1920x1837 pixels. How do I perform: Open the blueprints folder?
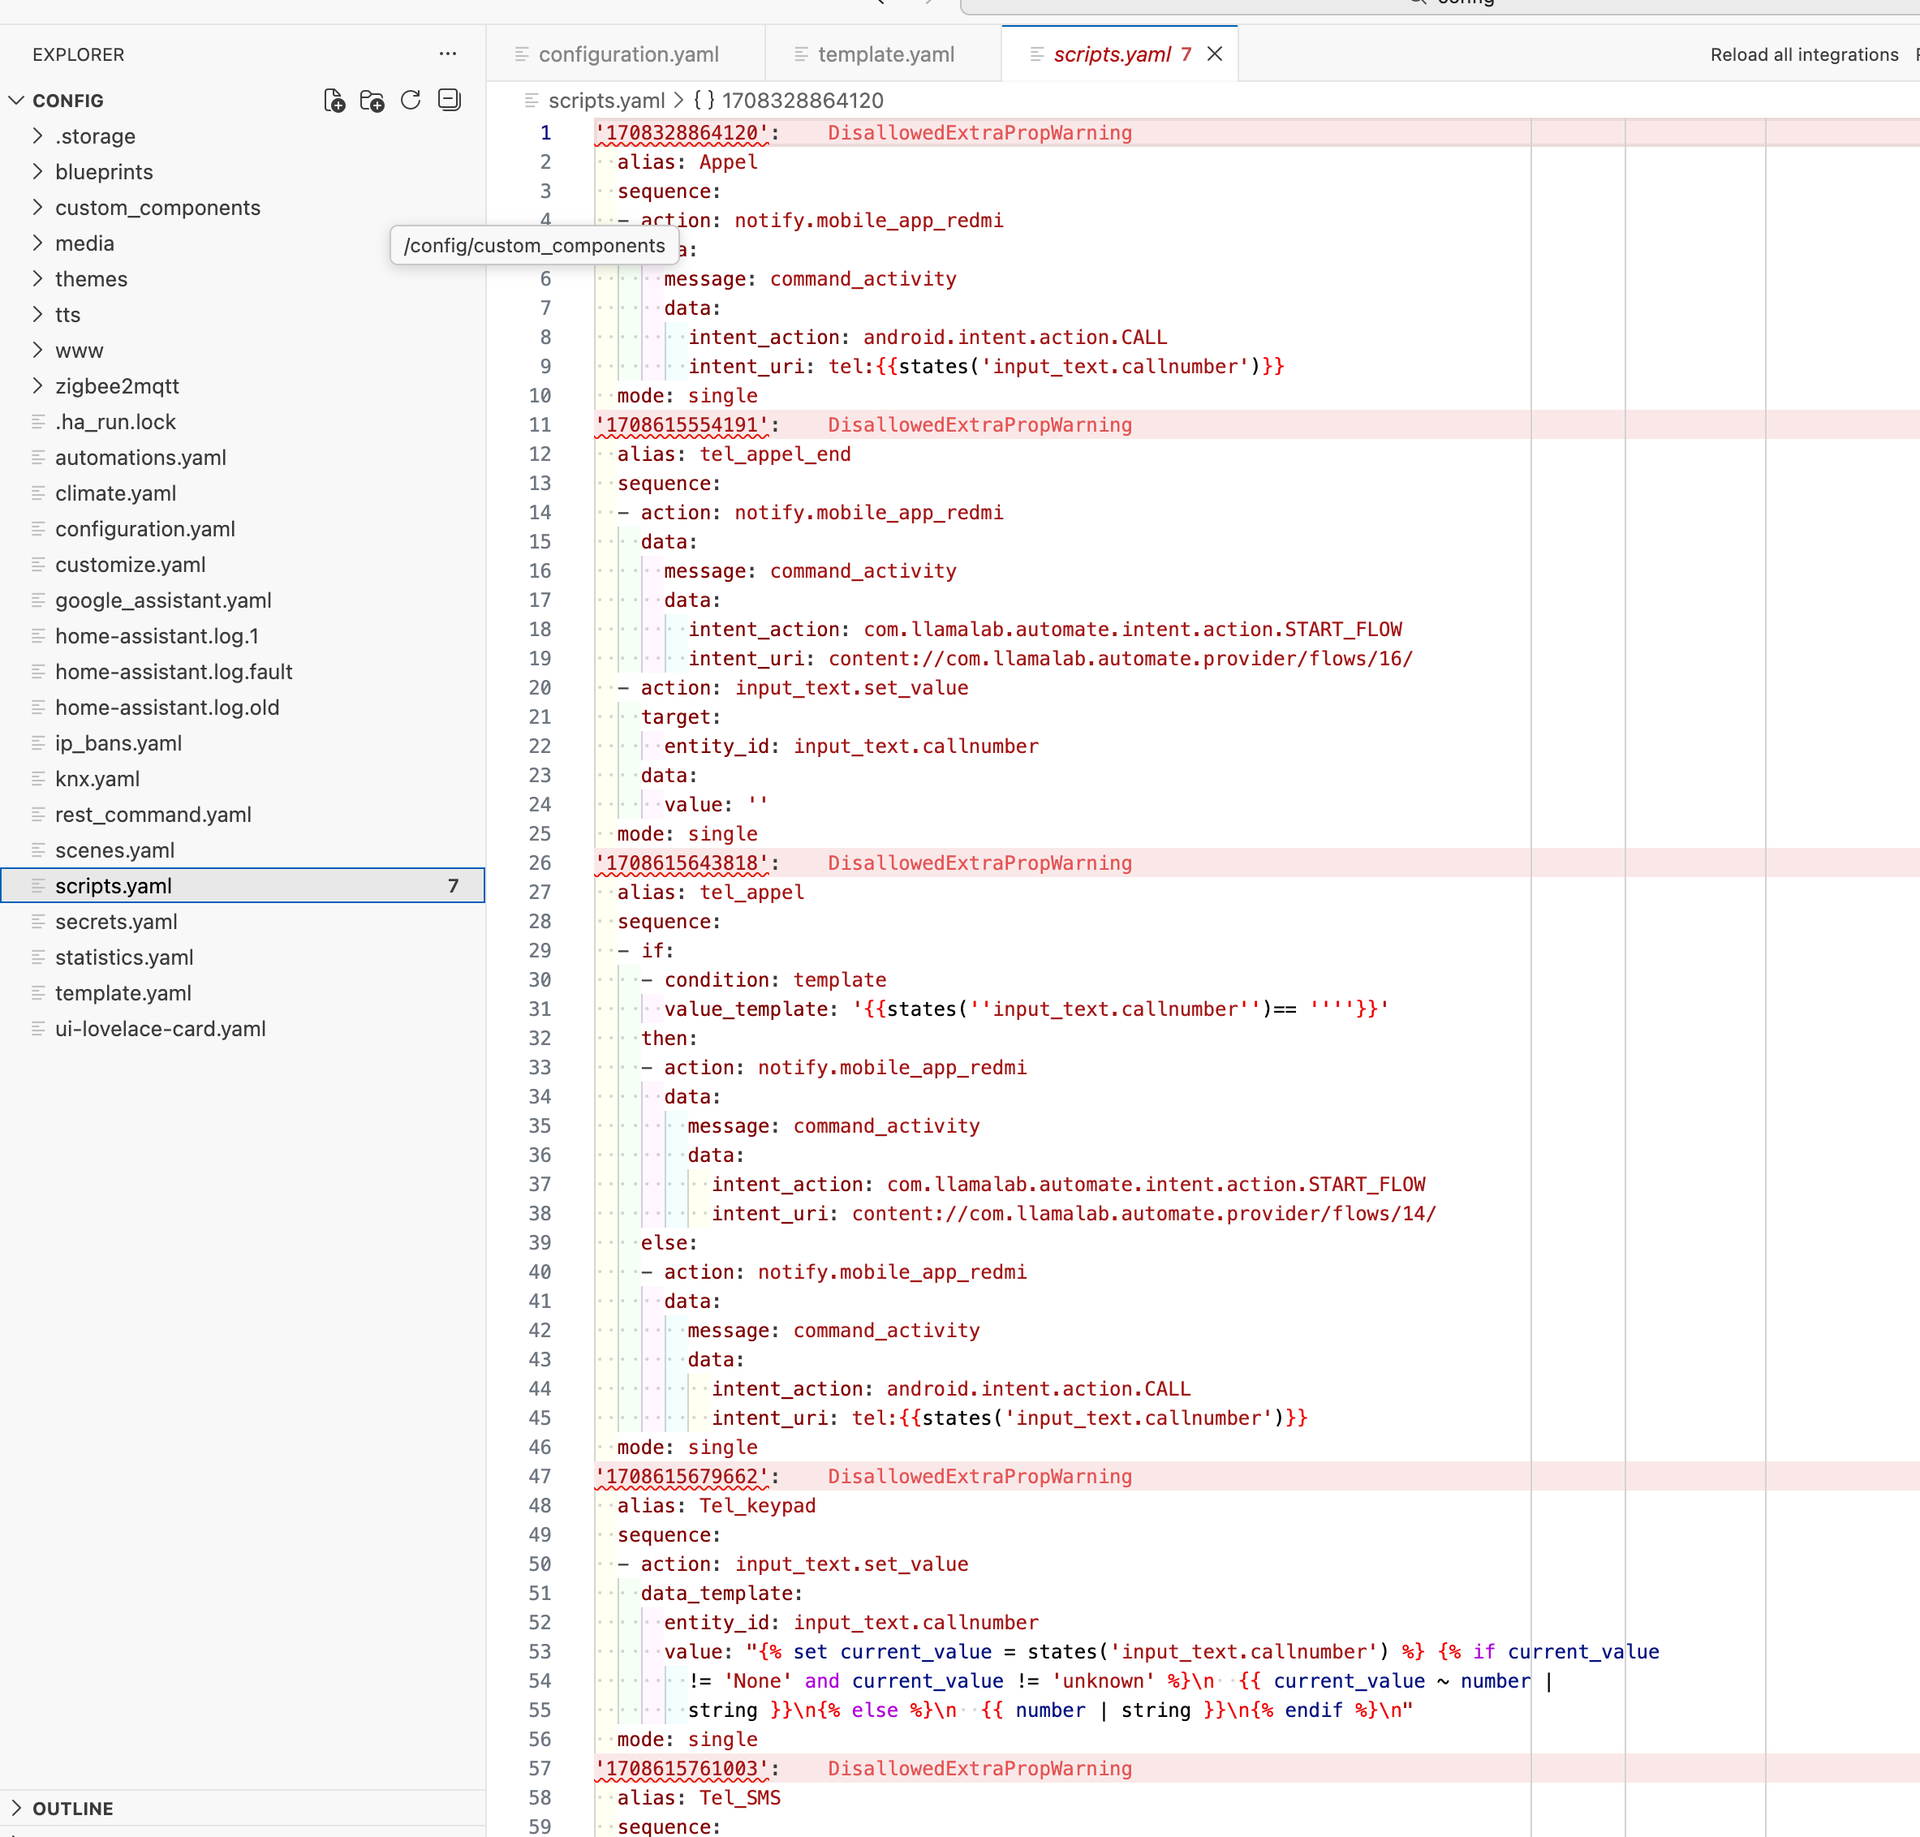tap(103, 171)
